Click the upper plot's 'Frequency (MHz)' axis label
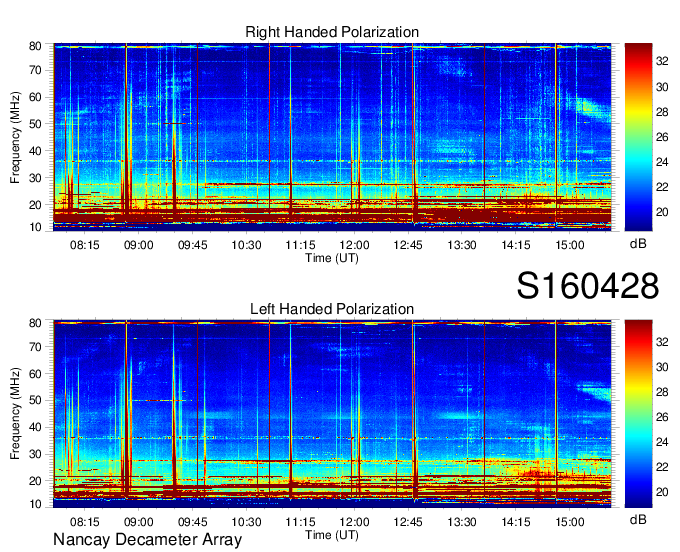Viewport: 680px width, 552px height. pyautogui.click(x=15, y=137)
